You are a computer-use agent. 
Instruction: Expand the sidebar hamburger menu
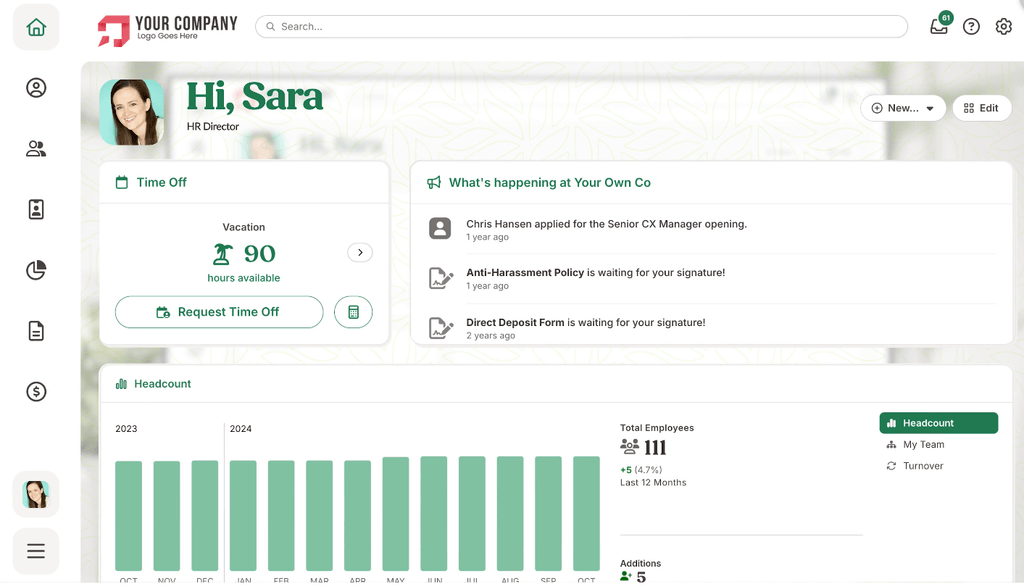(36, 551)
